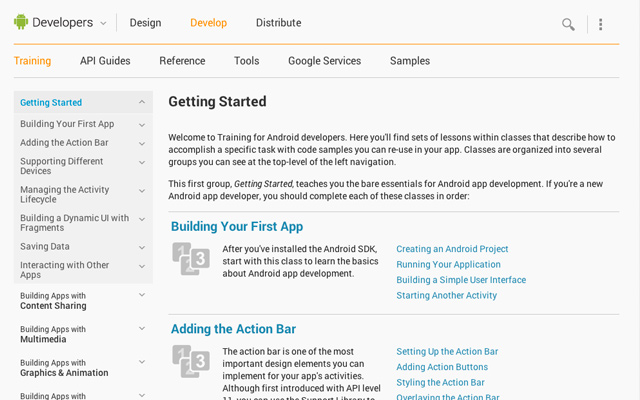The width and height of the screenshot is (640, 400).
Task: Expand Building Your First App in sidebar
Action: (x=142, y=125)
